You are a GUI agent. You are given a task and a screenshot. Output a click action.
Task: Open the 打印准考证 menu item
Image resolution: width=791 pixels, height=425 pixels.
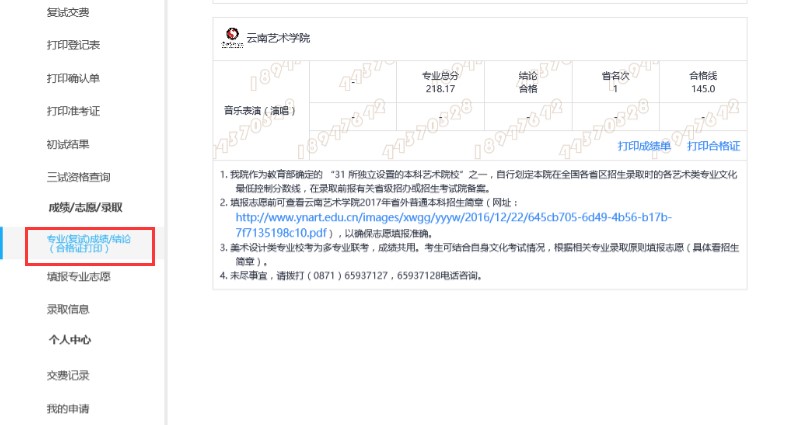(73, 111)
